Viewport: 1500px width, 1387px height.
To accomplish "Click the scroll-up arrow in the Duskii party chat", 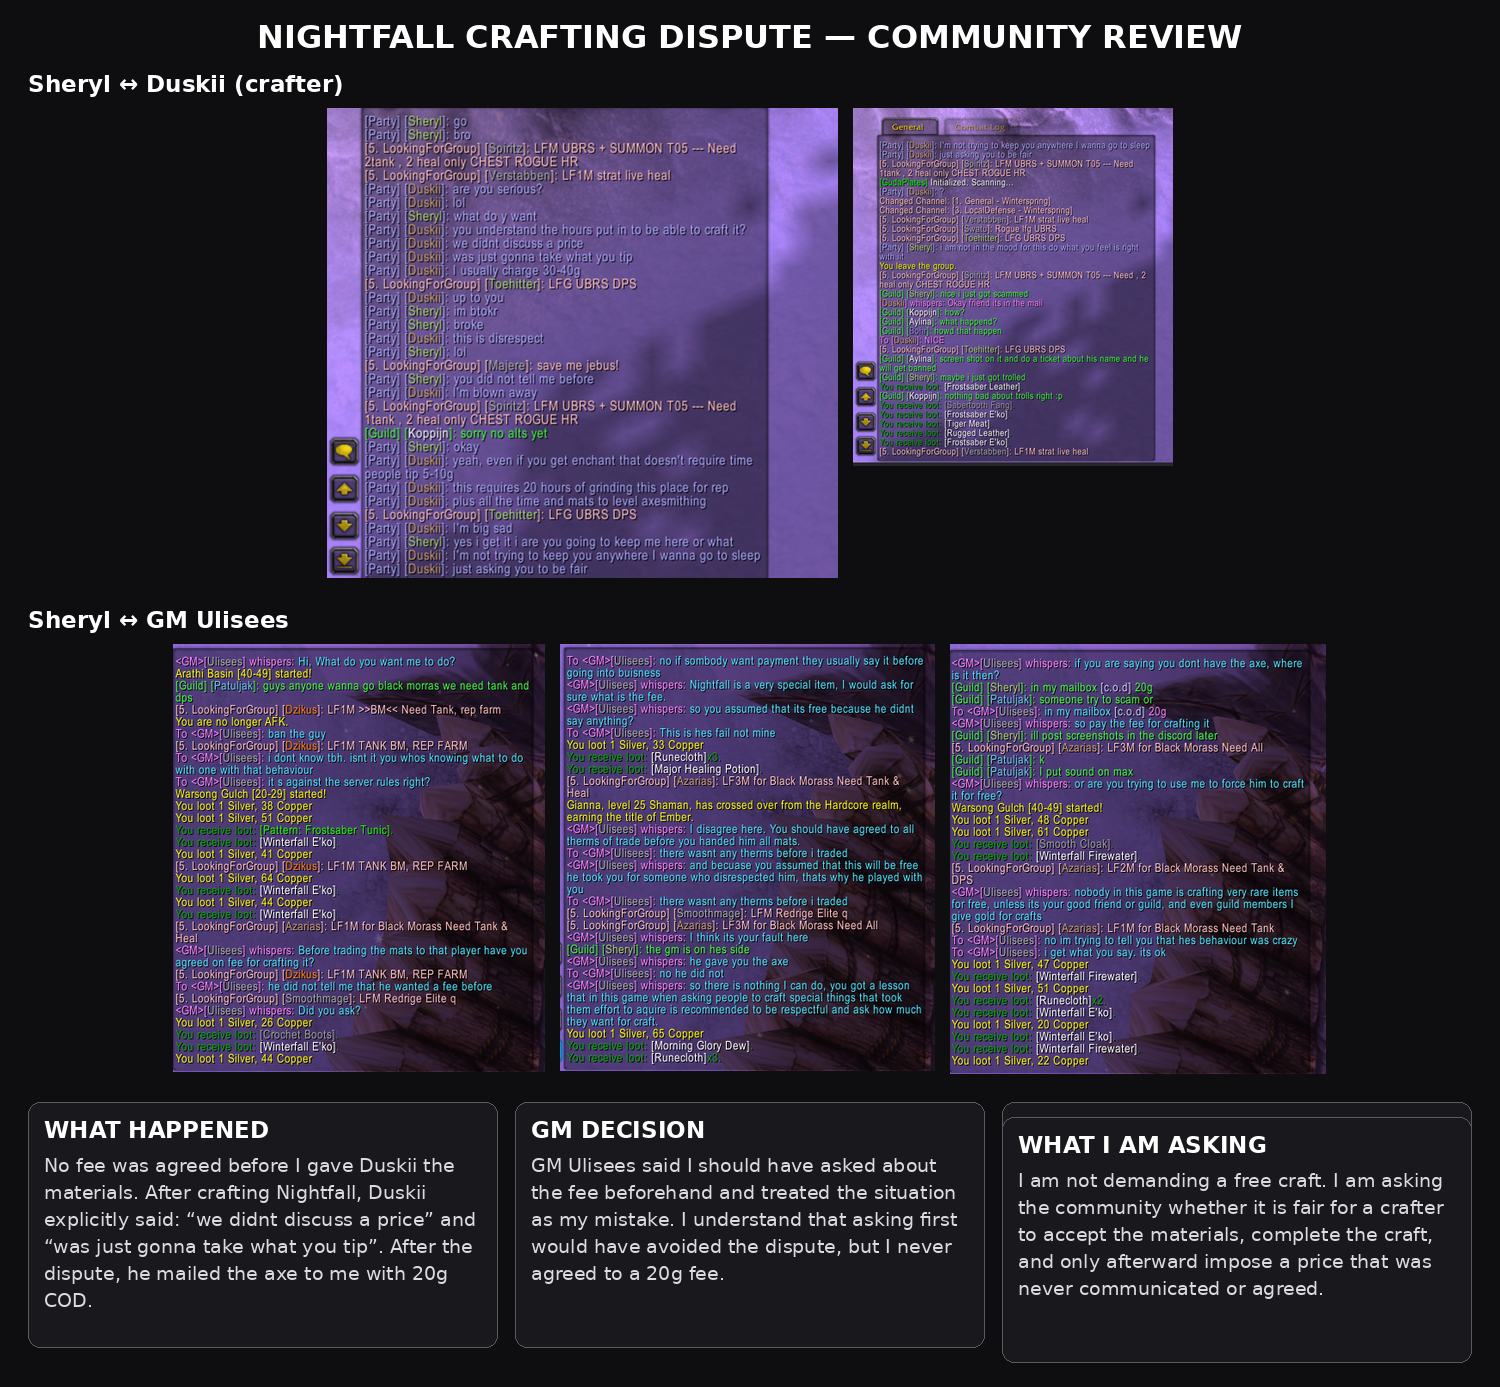I will click(x=345, y=489).
